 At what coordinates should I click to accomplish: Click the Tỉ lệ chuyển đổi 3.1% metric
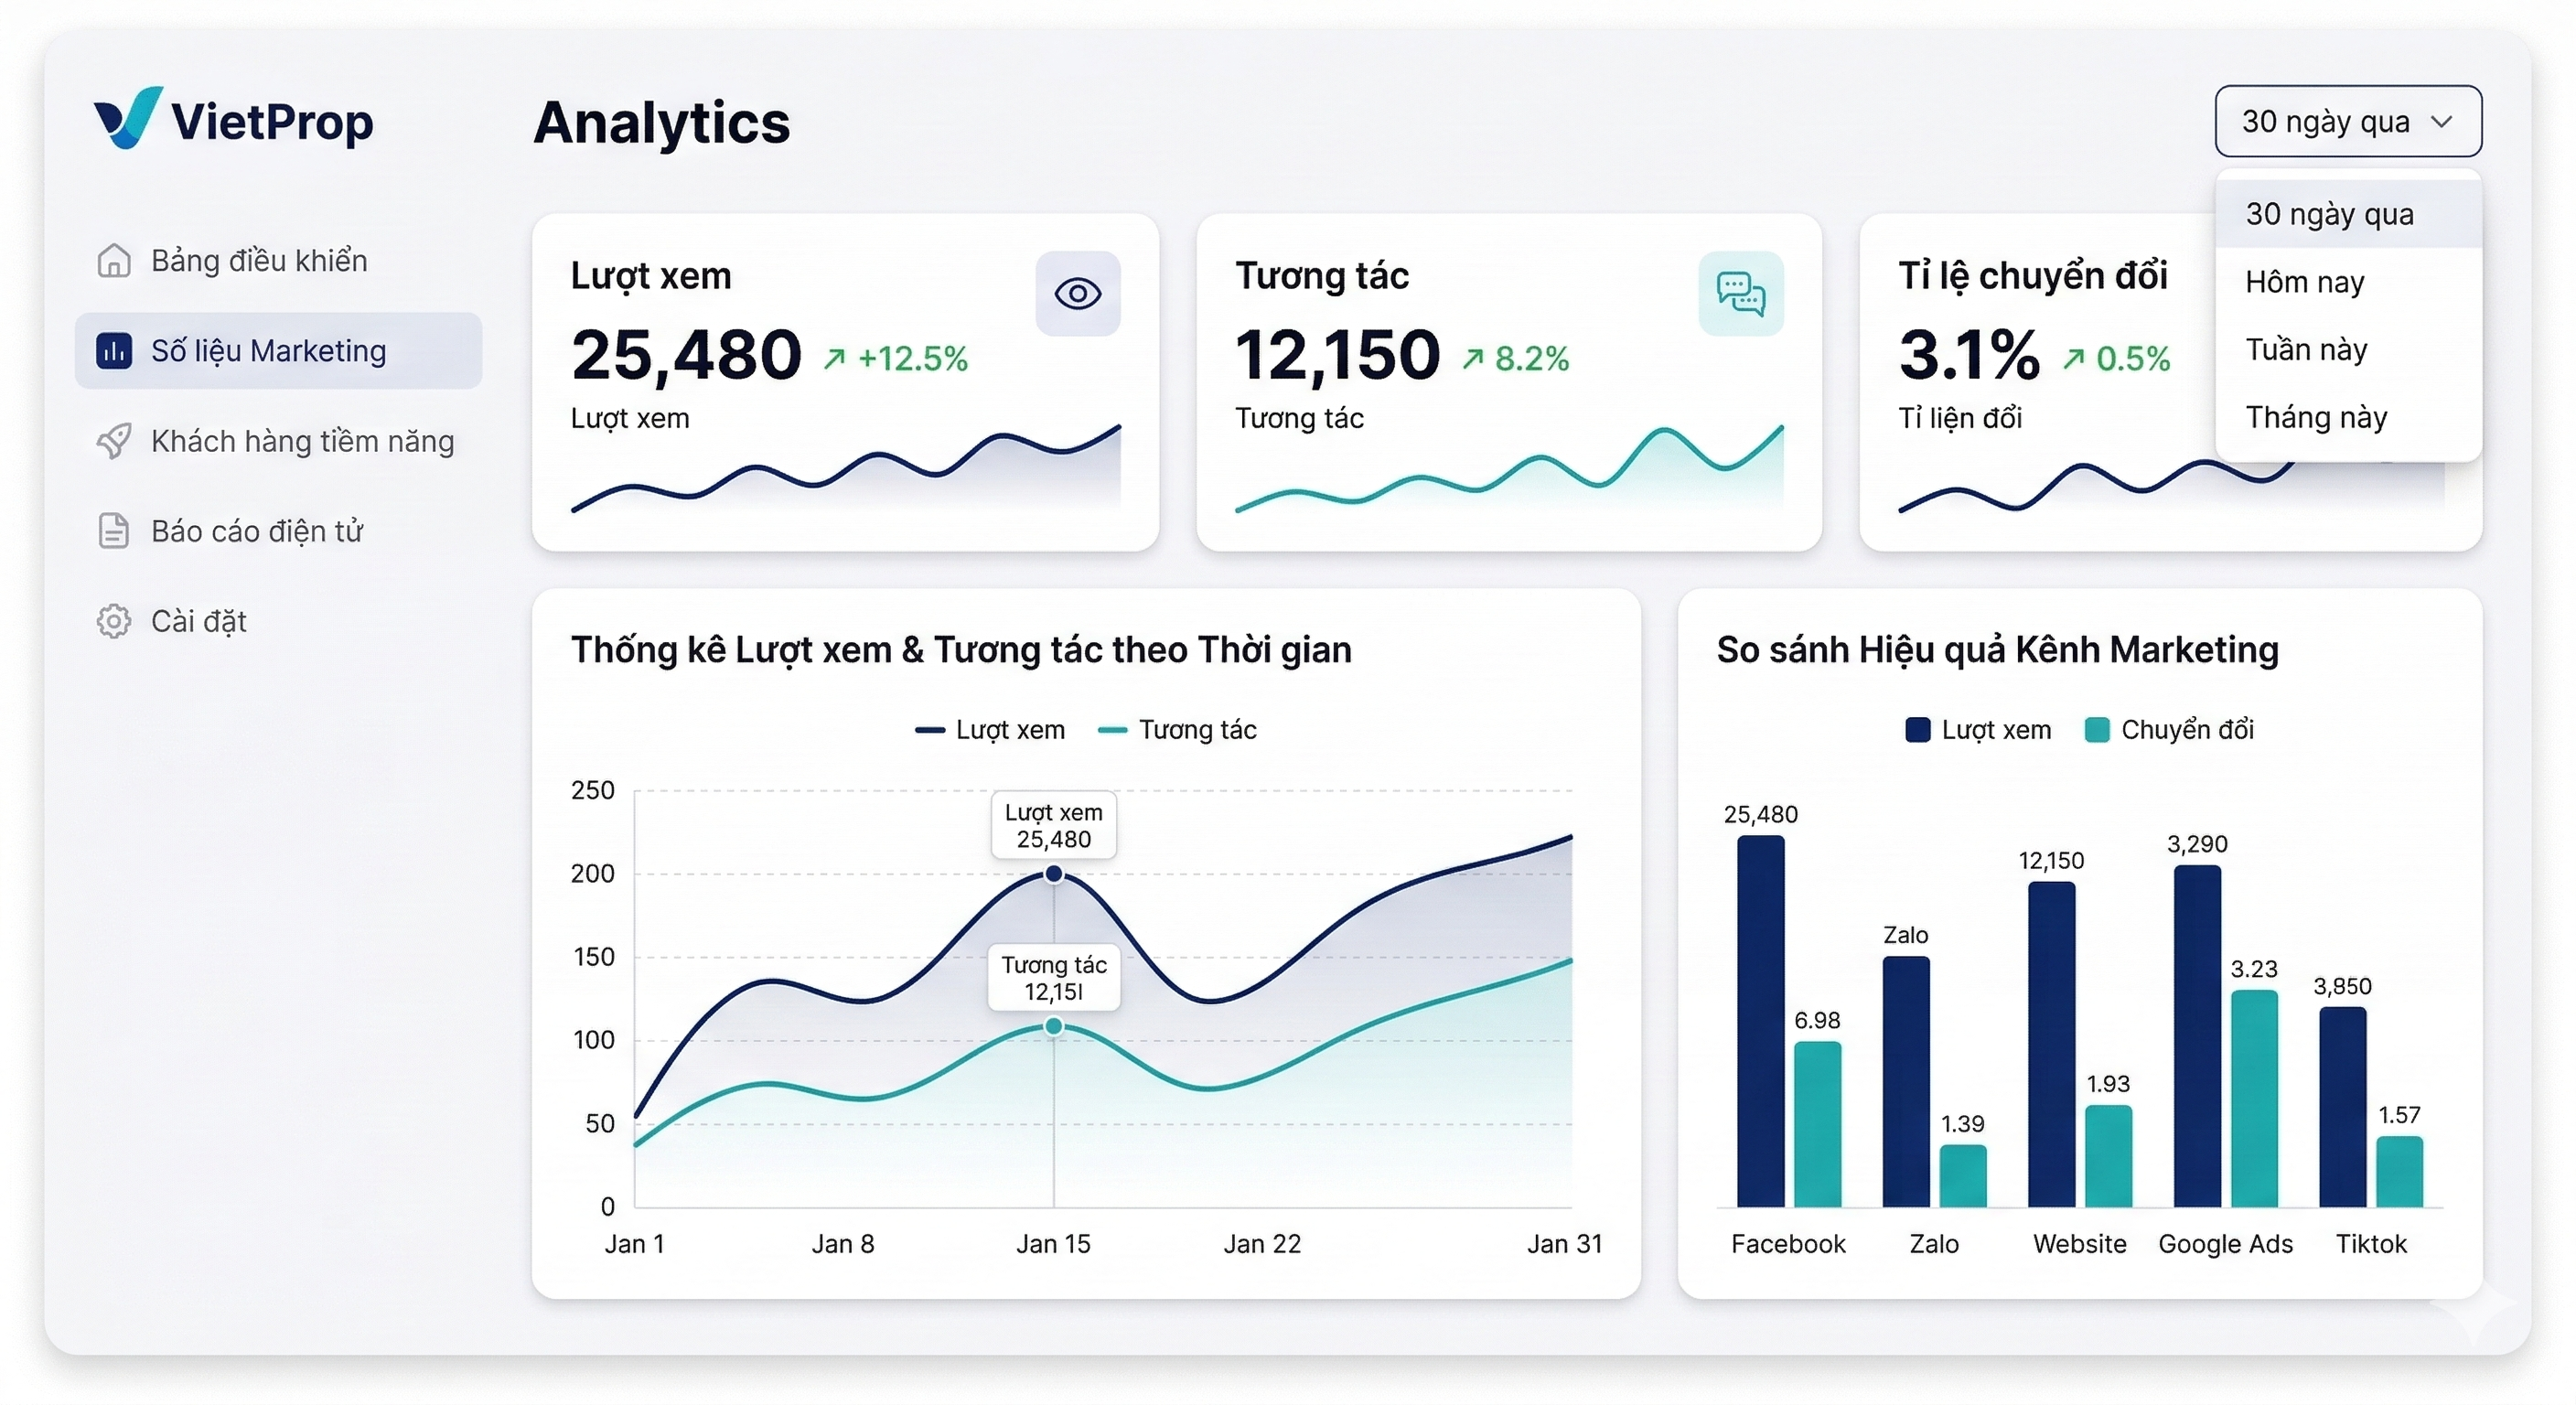pyautogui.click(x=1968, y=355)
